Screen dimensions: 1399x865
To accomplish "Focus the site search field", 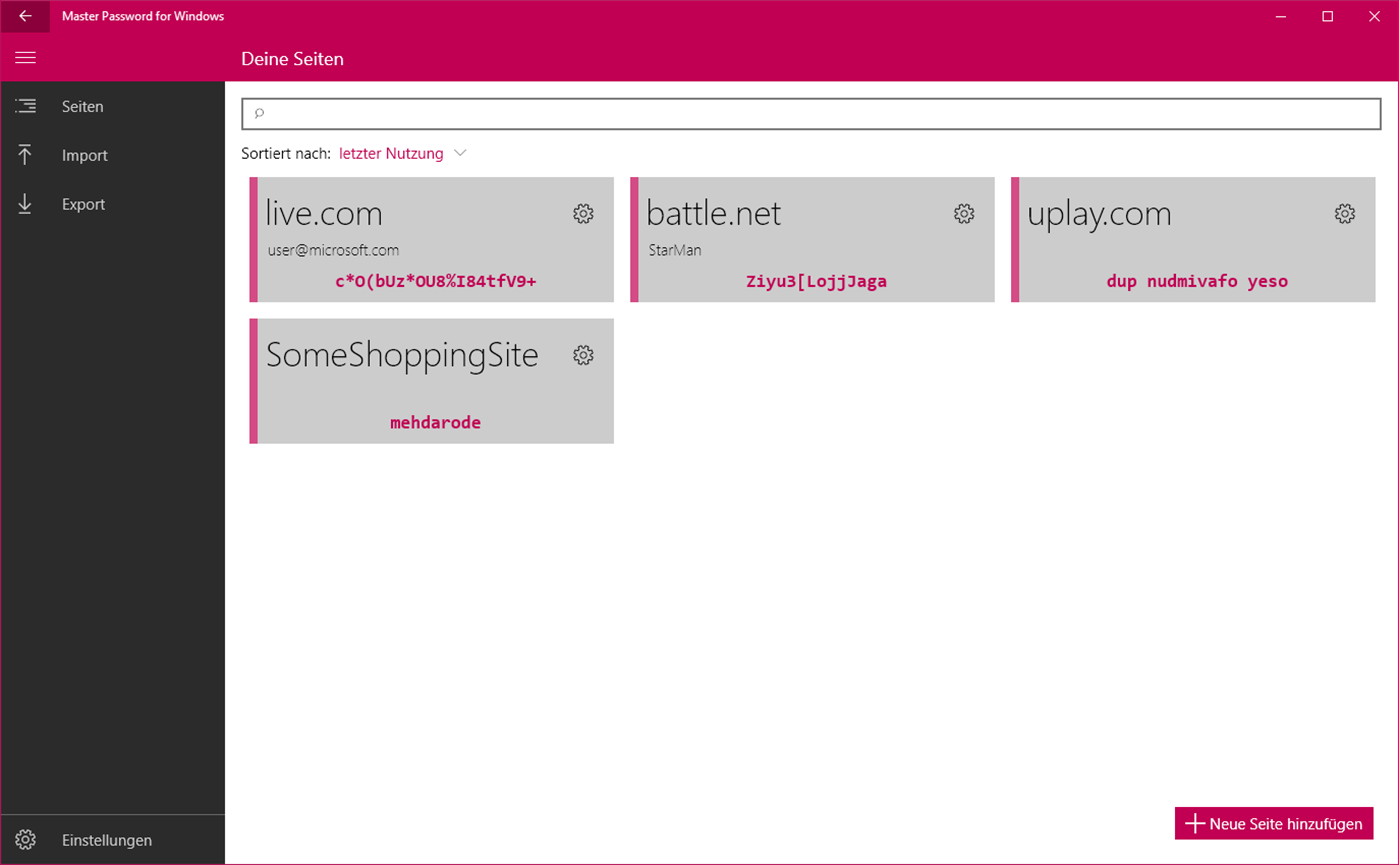I will click(x=811, y=114).
